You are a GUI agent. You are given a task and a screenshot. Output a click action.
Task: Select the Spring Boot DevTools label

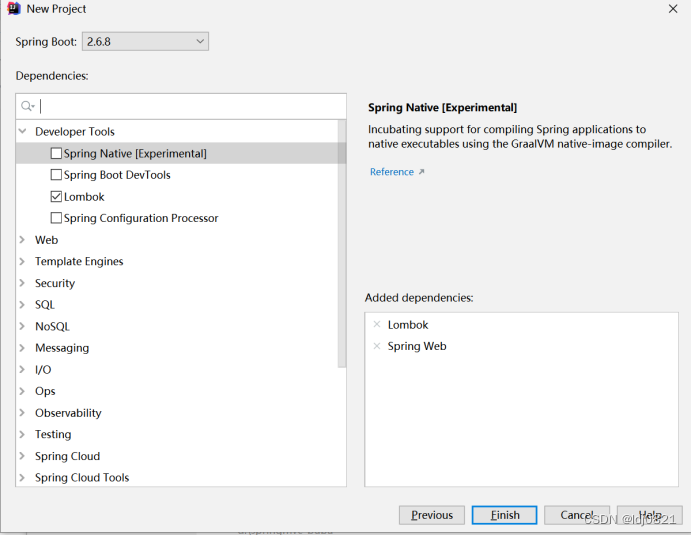coord(117,175)
